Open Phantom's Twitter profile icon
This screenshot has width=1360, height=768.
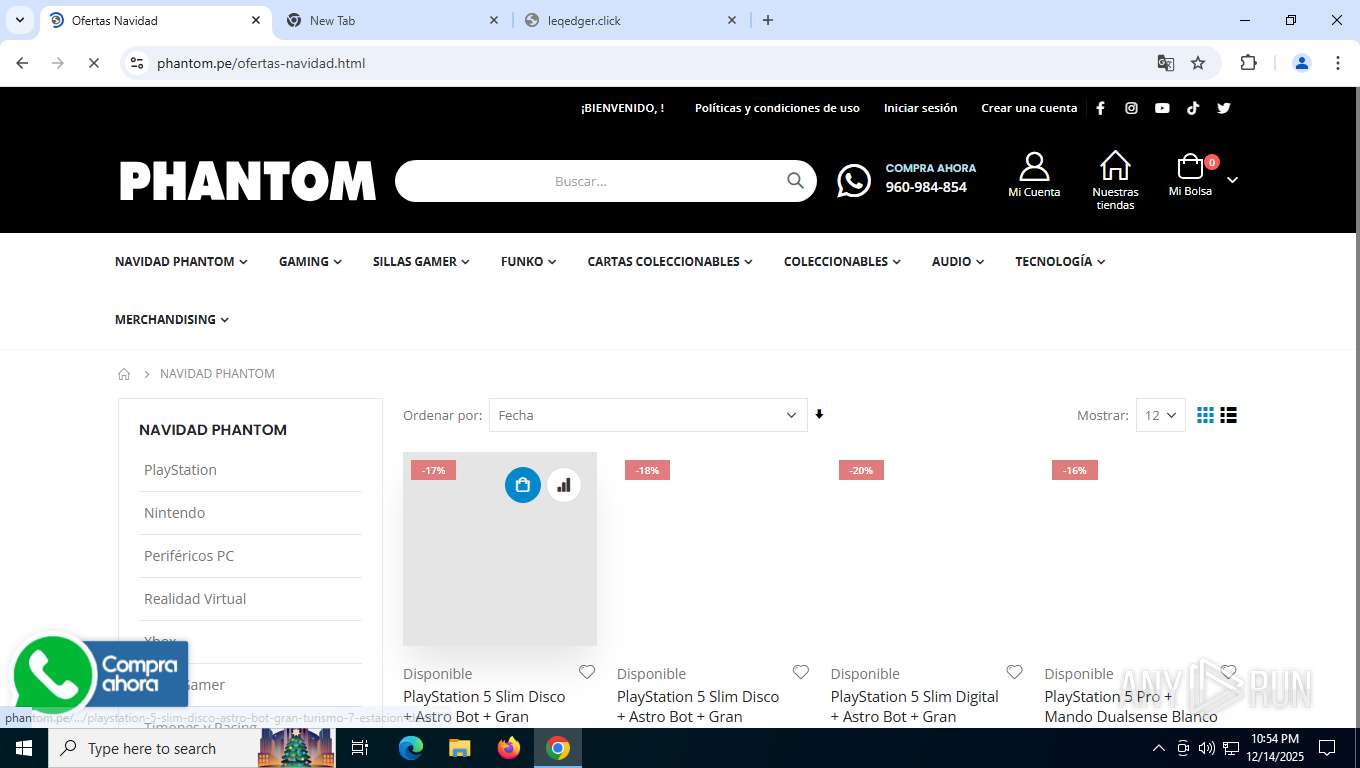tap(1224, 108)
